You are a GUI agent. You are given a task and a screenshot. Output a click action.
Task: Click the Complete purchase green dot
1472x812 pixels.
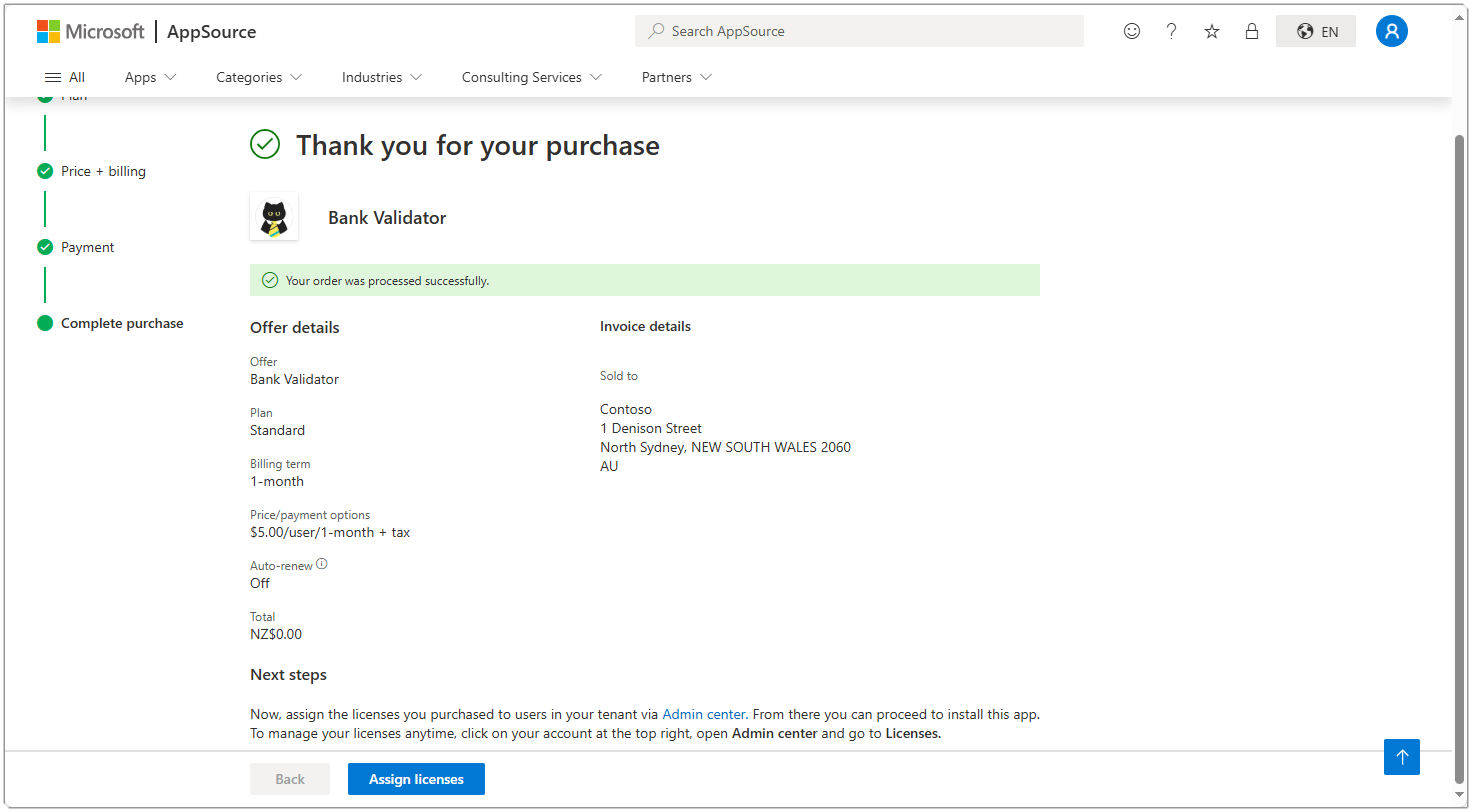coord(45,323)
